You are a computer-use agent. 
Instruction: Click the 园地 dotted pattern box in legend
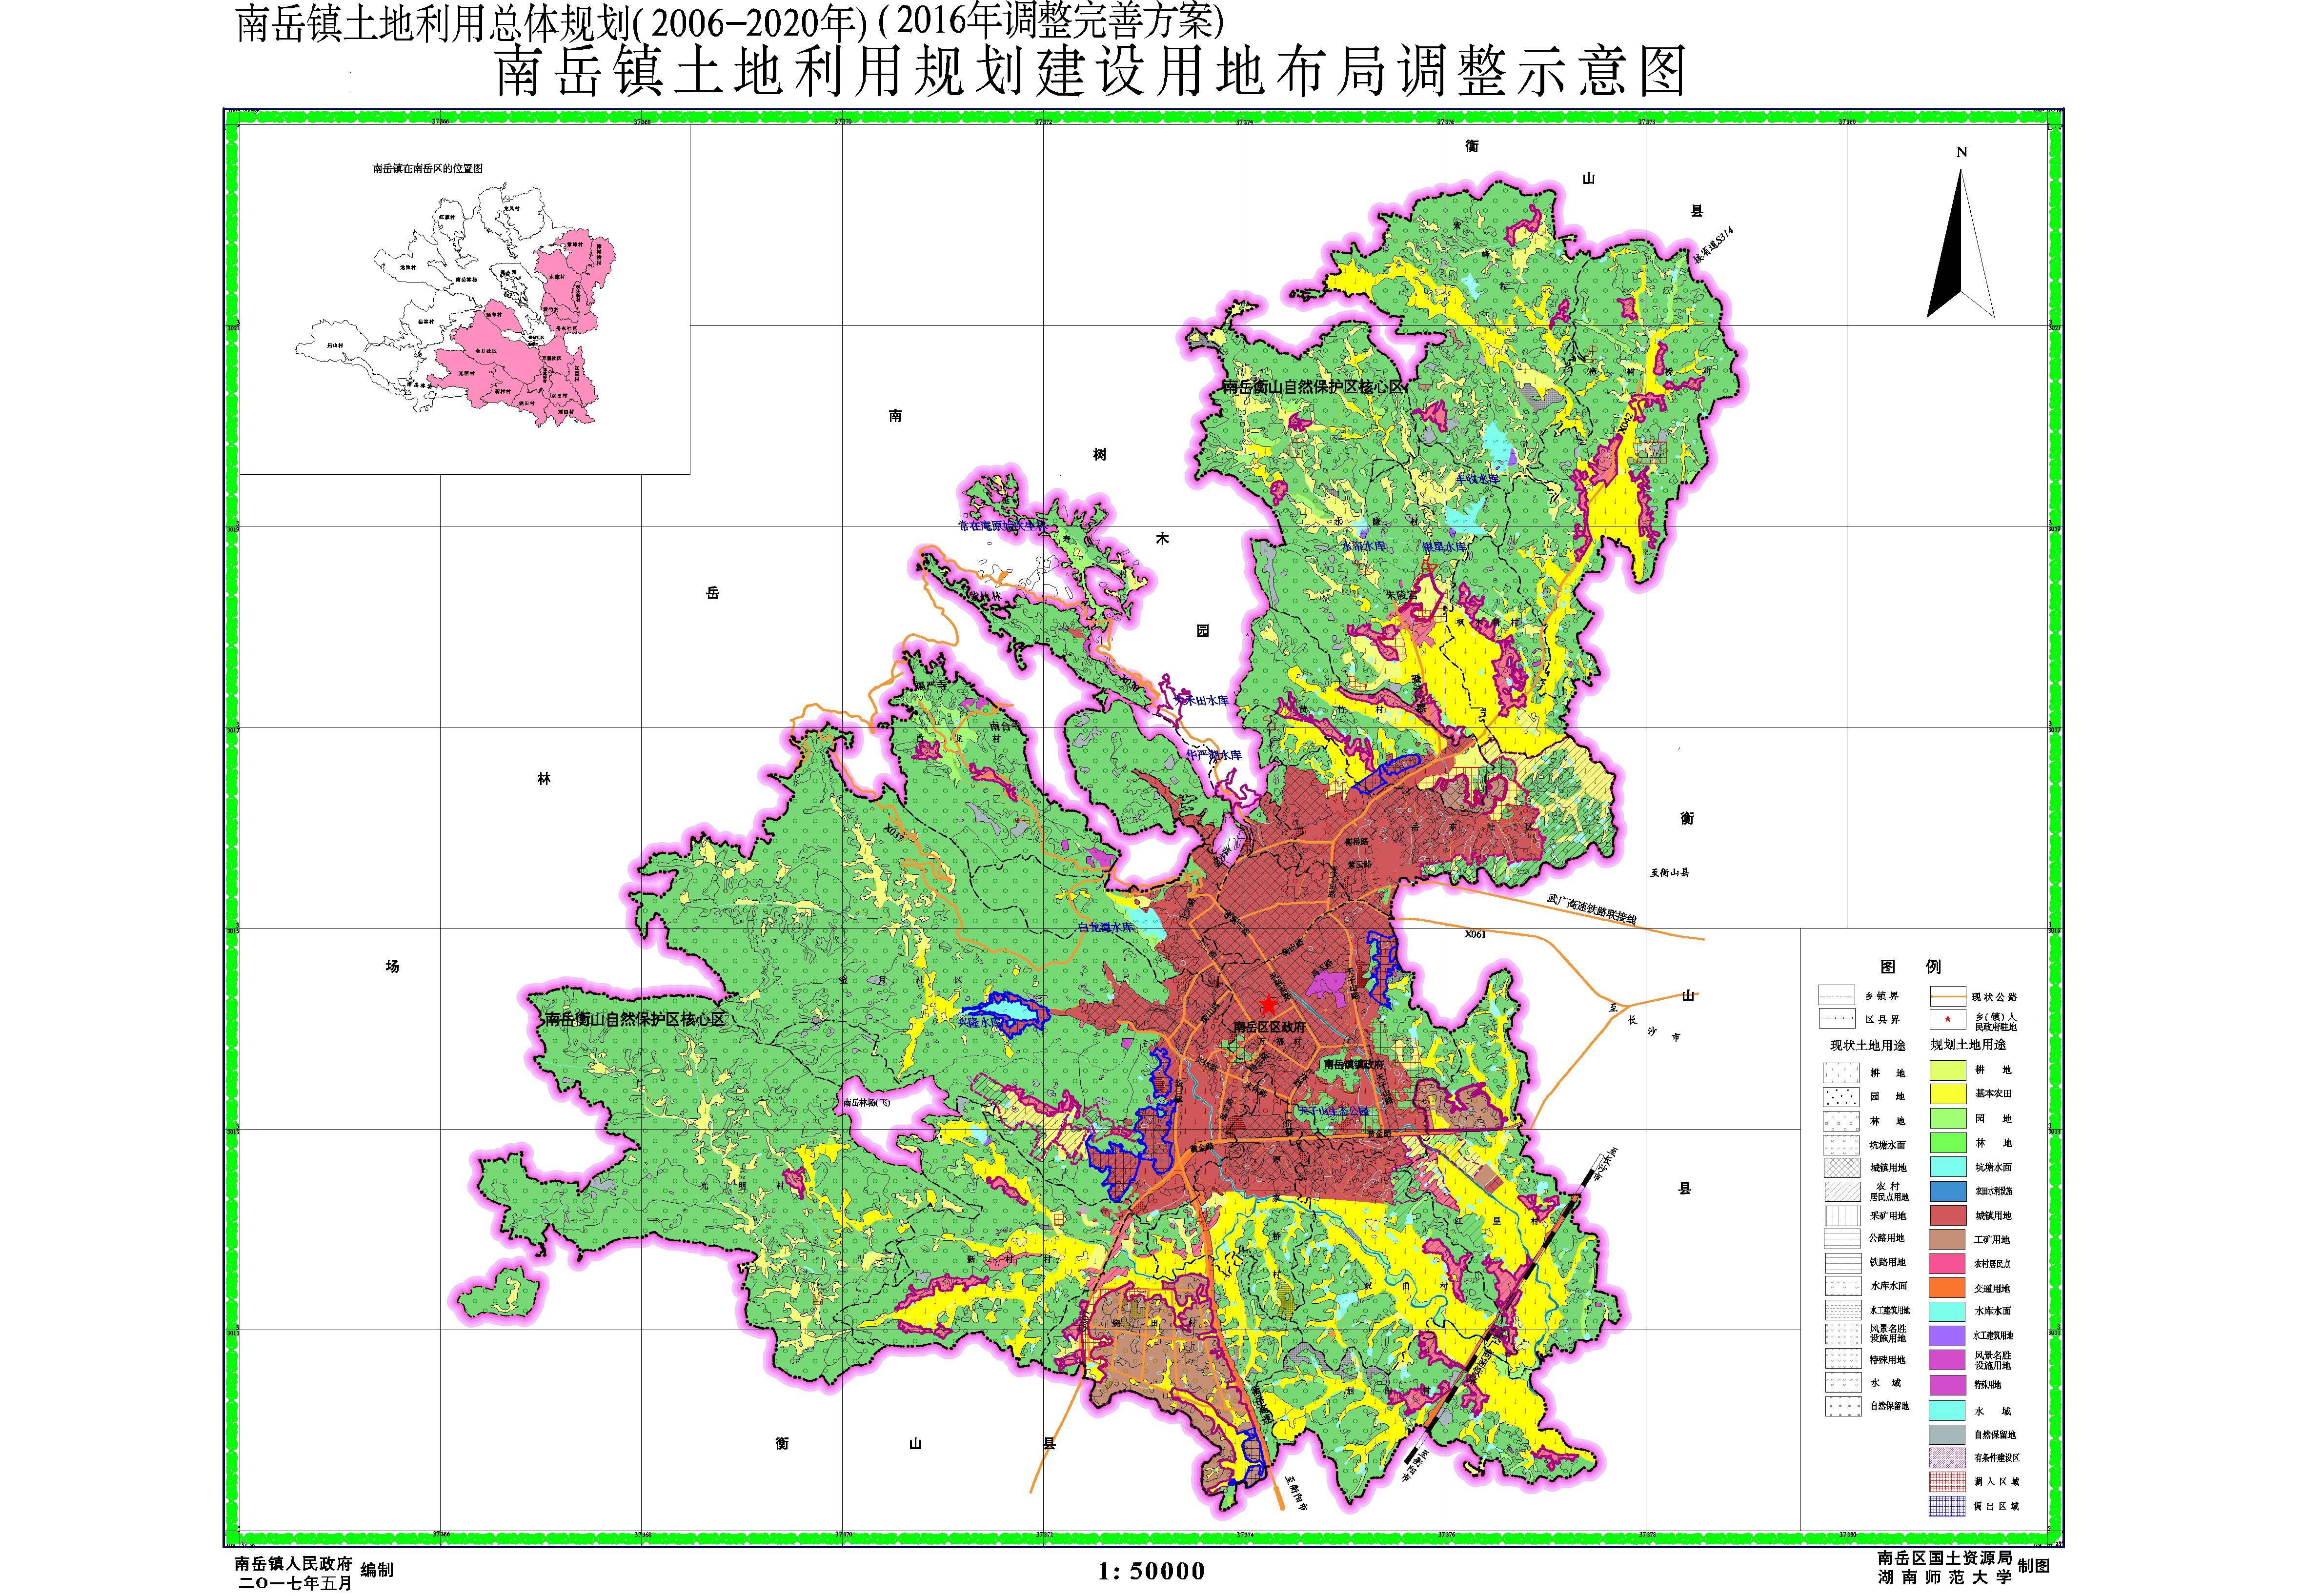(1841, 1096)
